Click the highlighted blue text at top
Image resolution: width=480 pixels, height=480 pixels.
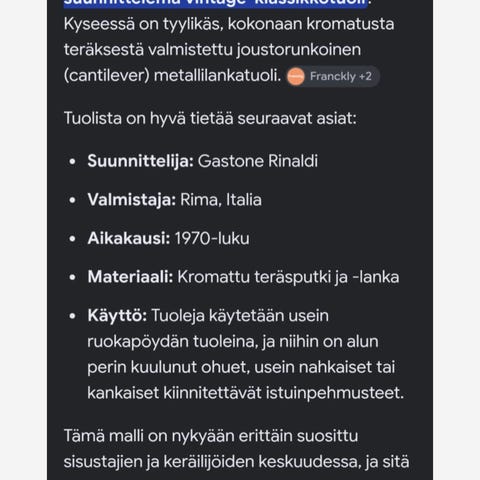pos(215,3)
